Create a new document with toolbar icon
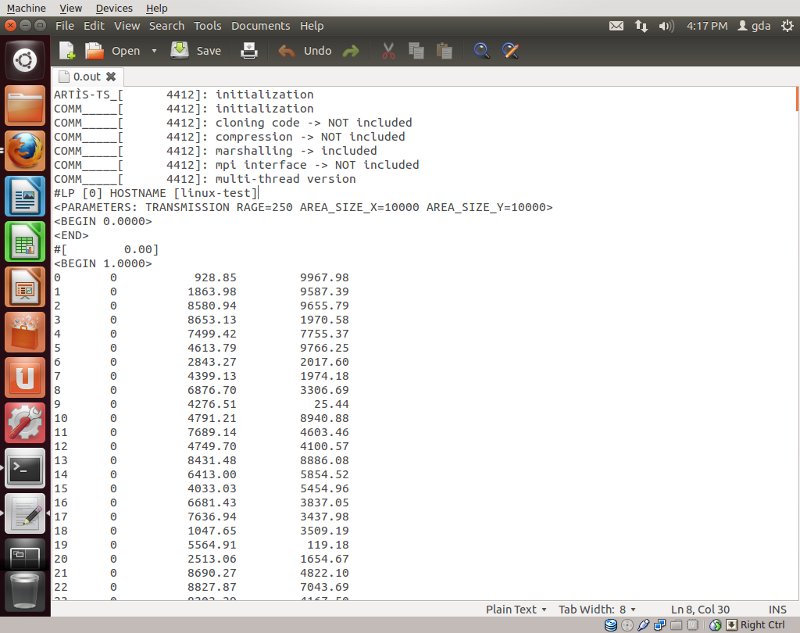 [x=67, y=50]
